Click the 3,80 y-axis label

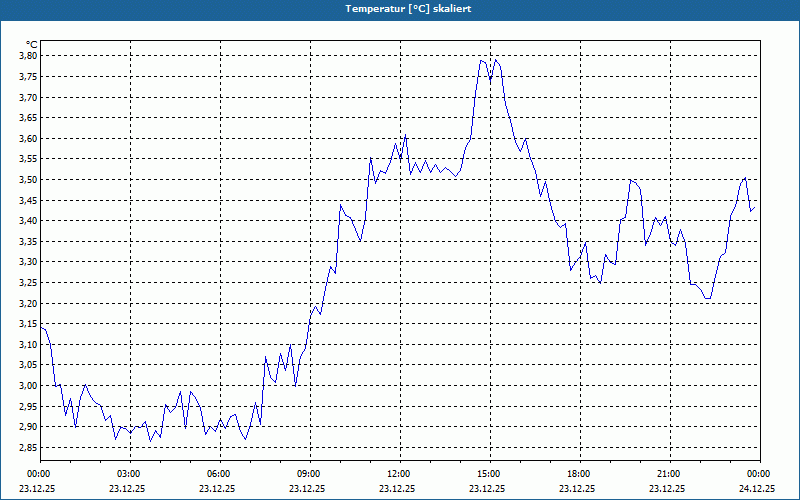29,56
